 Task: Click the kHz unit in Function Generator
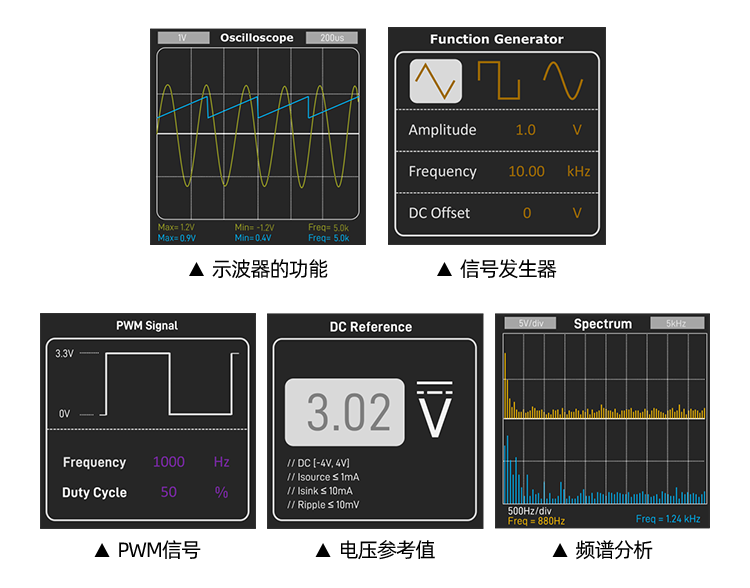coord(578,171)
